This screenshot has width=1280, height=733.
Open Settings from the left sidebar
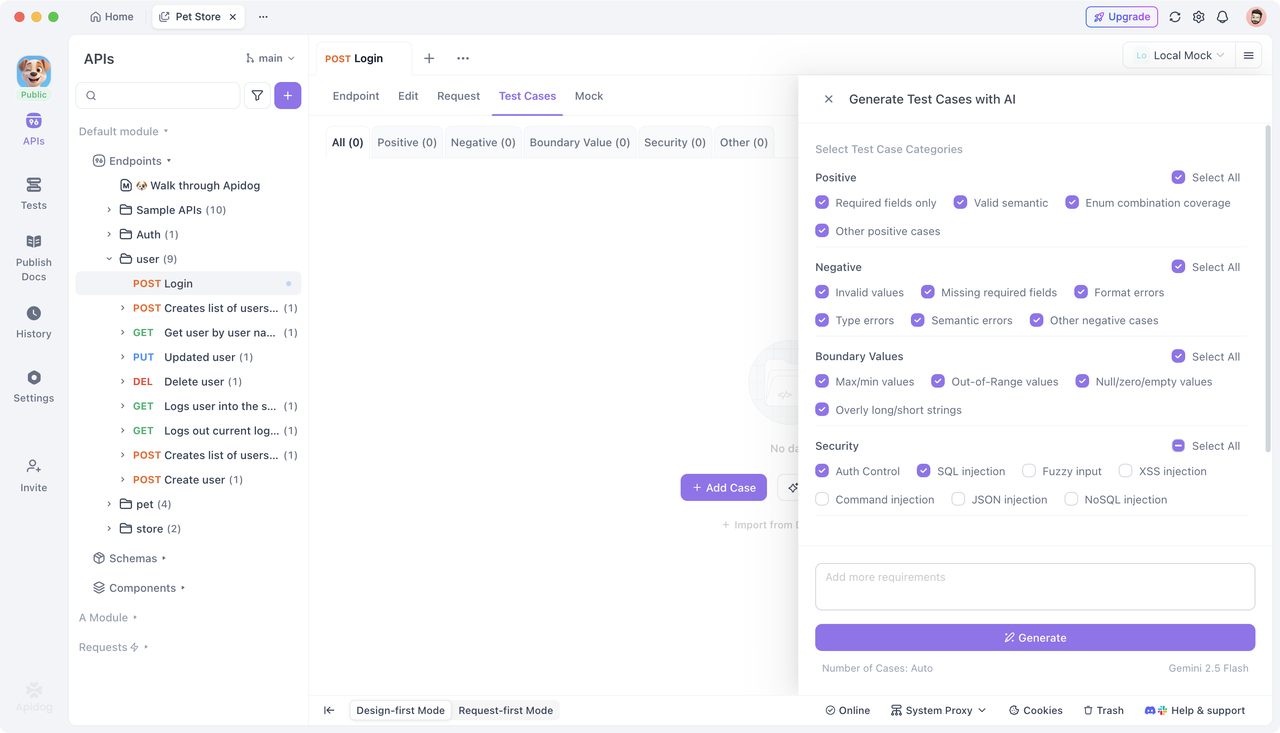click(x=33, y=388)
